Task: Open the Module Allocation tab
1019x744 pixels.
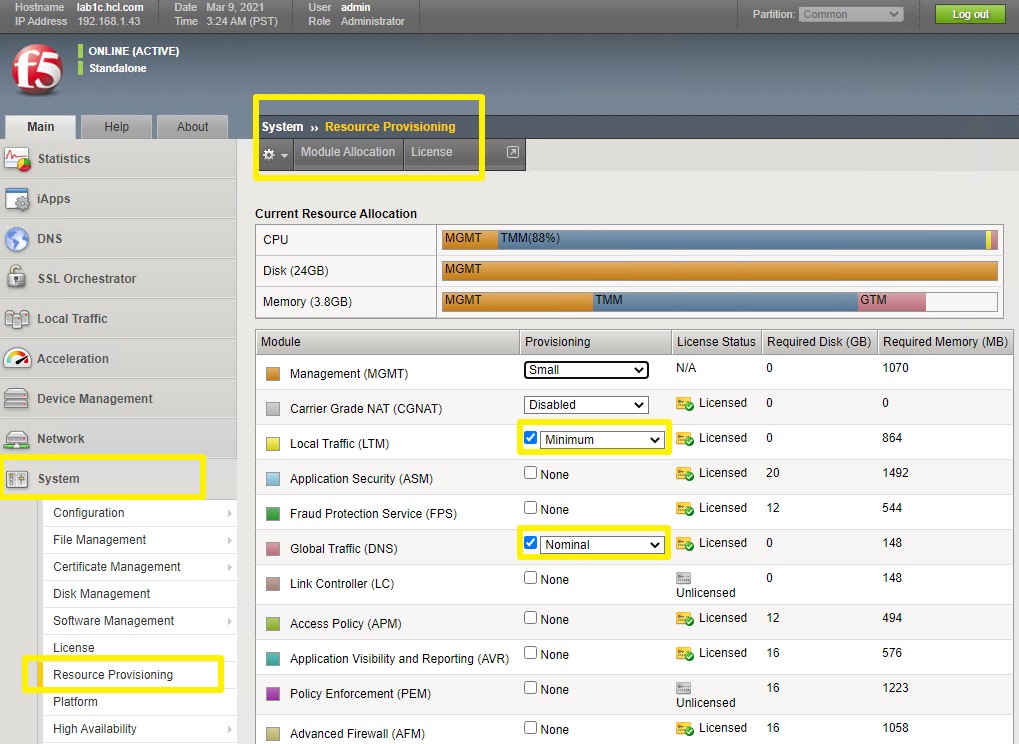Action: pos(348,152)
